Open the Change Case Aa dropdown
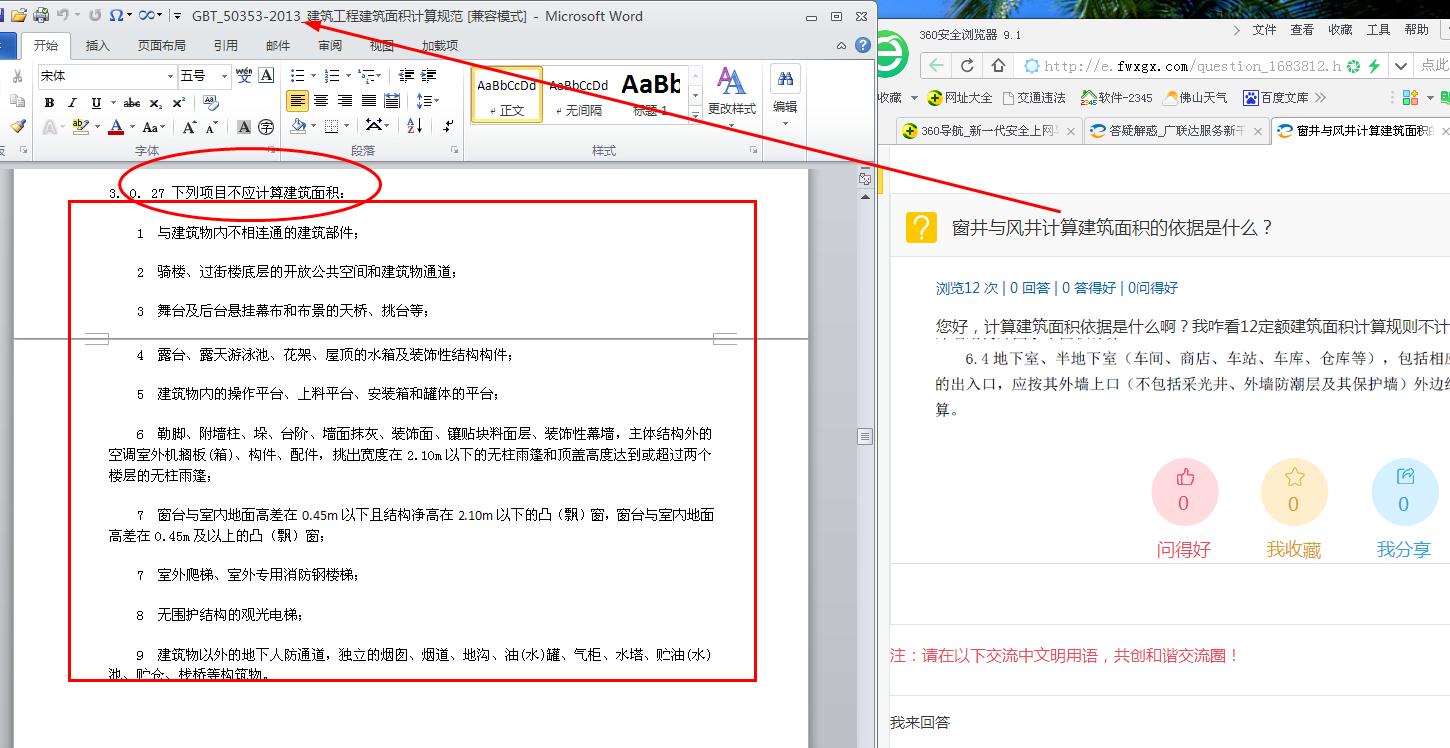The width and height of the screenshot is (1450, 748). click(x=154, y=127)
